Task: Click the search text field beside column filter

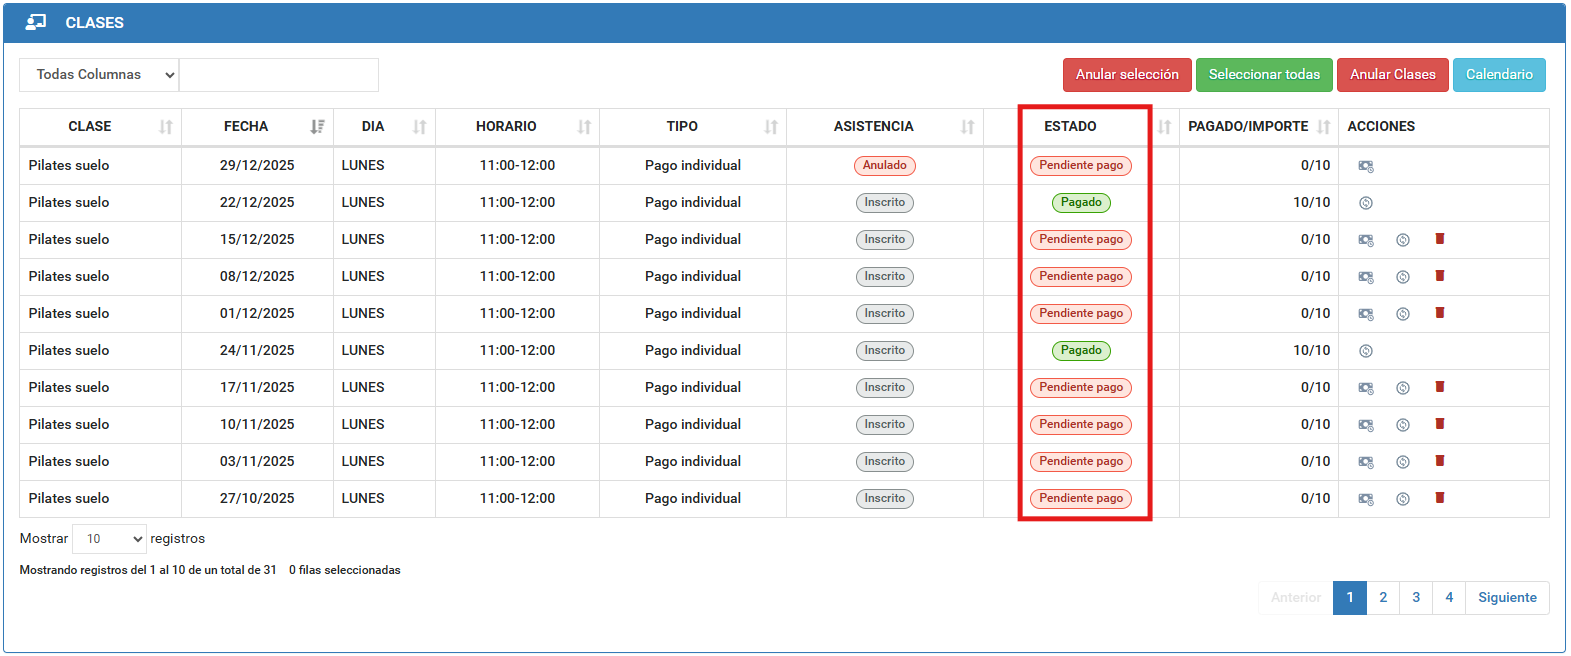Action: (x=278, y=75)
